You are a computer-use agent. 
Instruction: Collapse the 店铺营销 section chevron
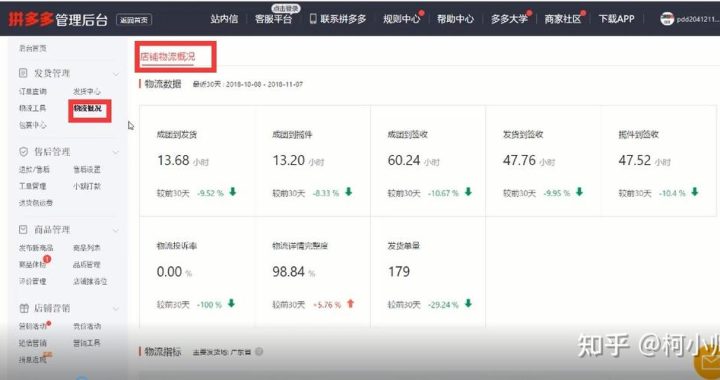116,309
